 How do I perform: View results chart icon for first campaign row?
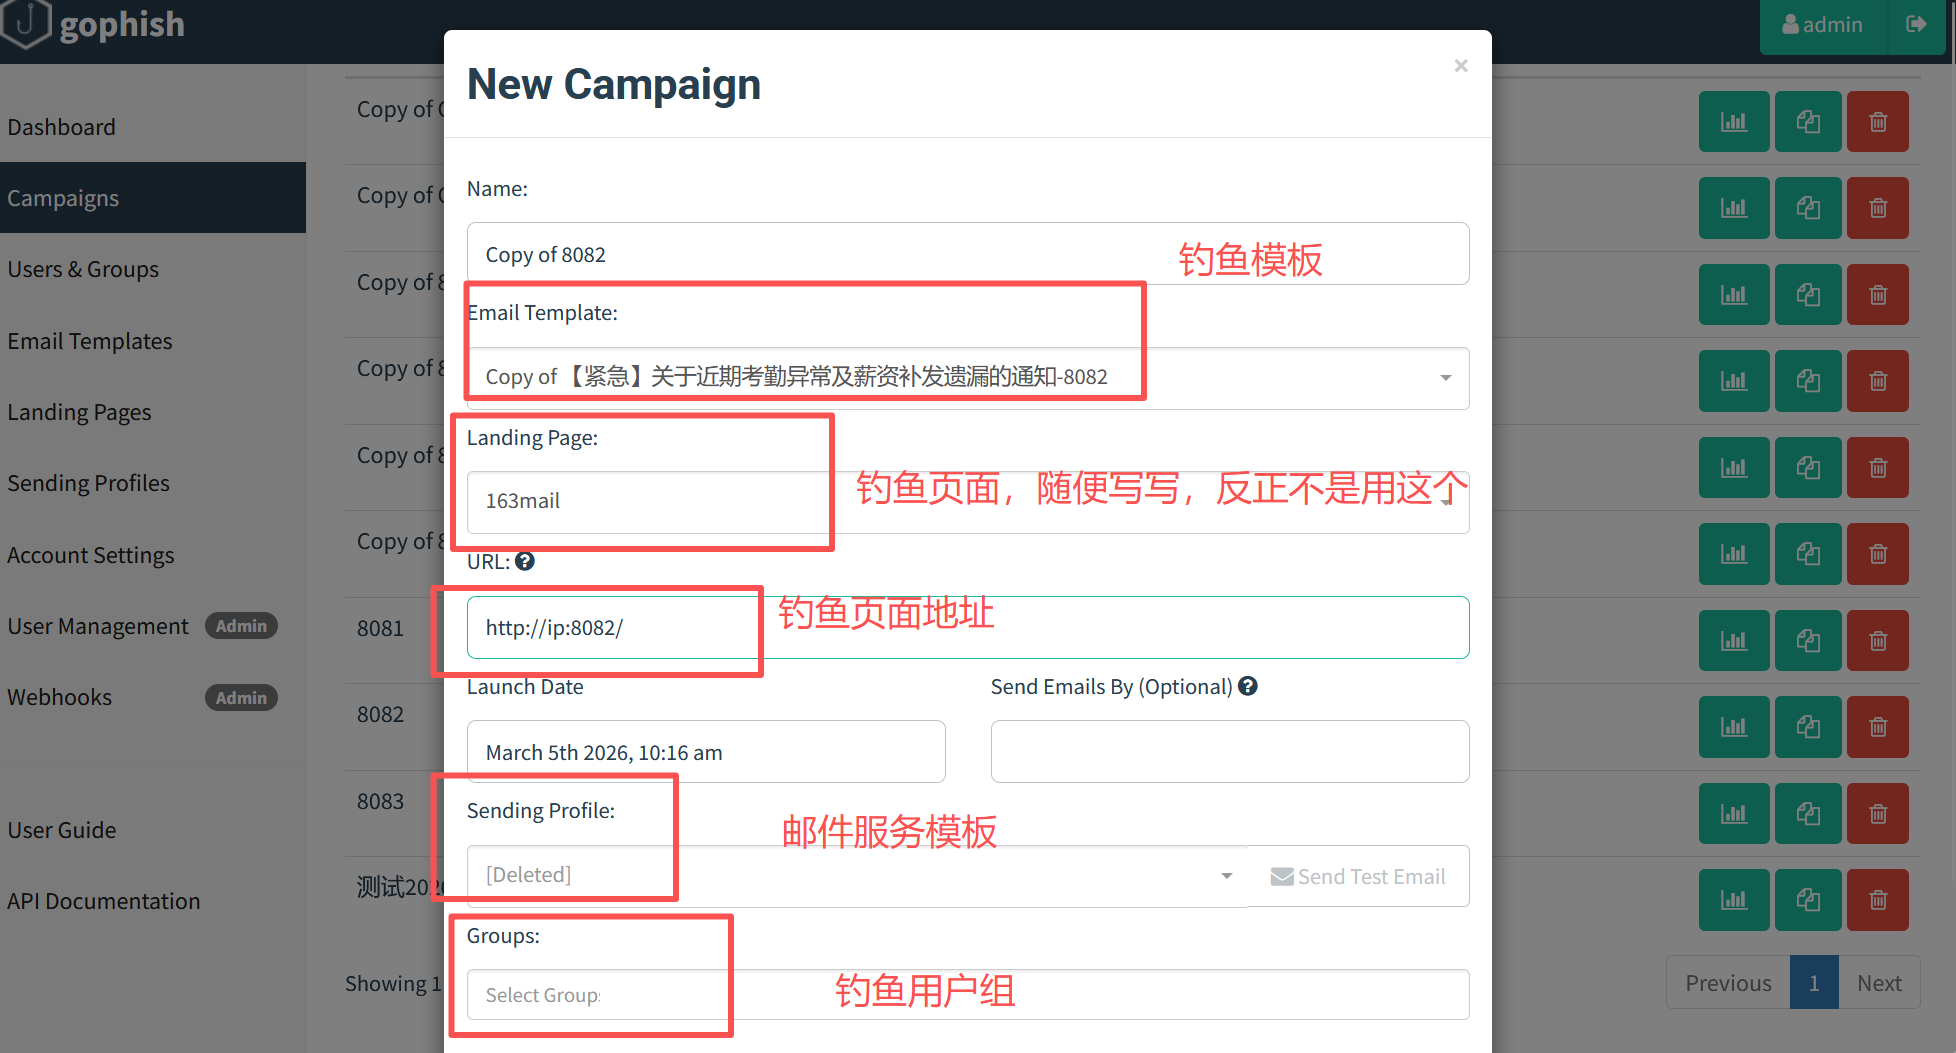click(1734, 122)
